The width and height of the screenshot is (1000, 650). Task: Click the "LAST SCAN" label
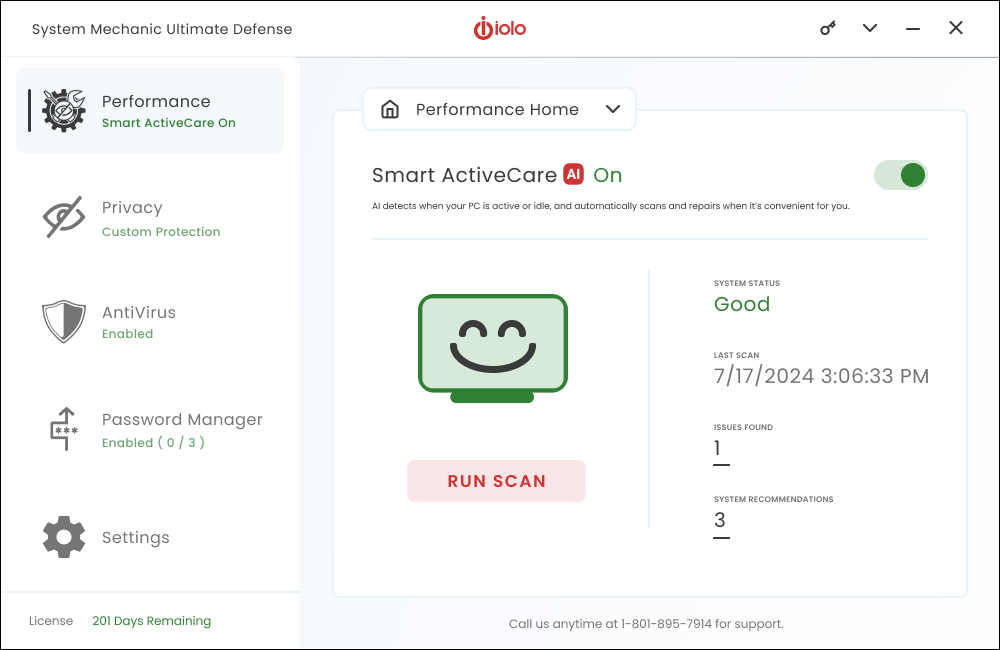tap(737, 355)
